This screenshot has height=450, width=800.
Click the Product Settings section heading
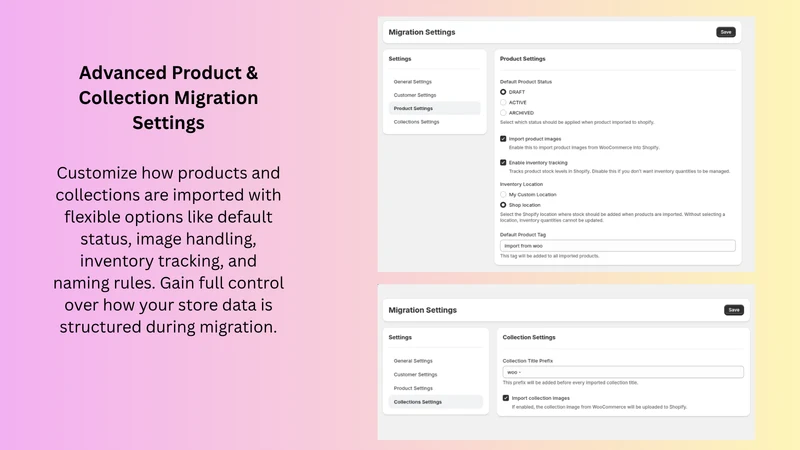[522, 59]
